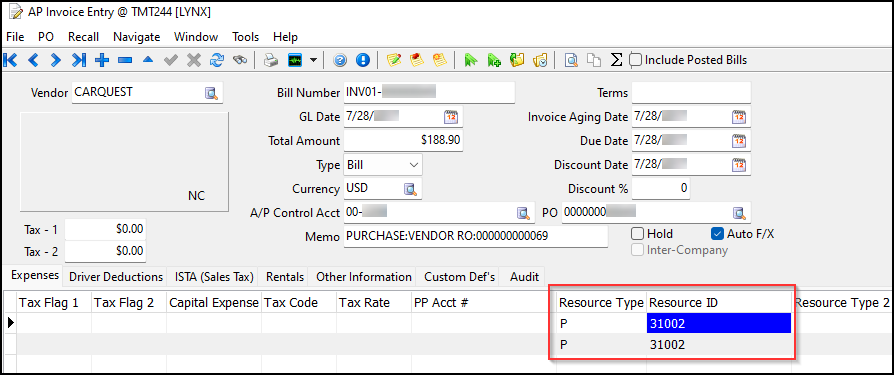Open the Due Date calendar picker
This screenshot has width=894, height=375.
(739, 141)
